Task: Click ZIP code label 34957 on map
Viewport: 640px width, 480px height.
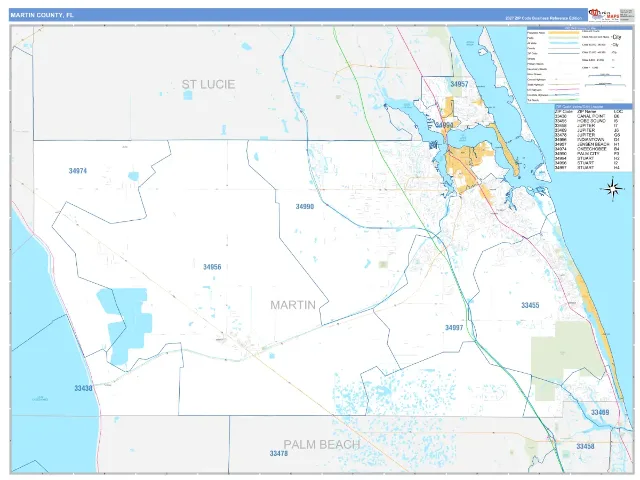Action: (x=459, y=84)
